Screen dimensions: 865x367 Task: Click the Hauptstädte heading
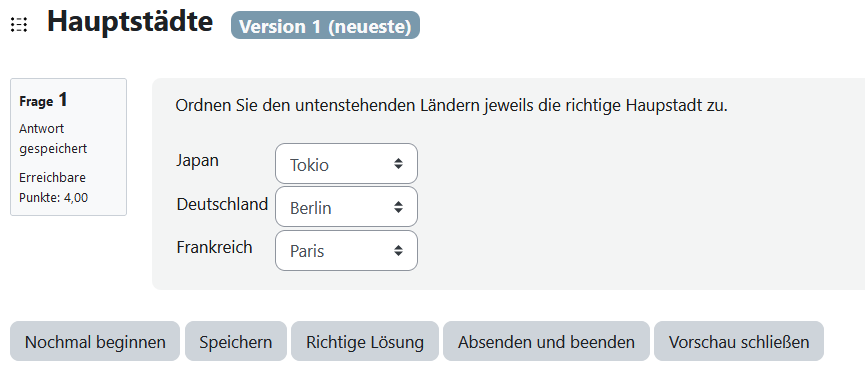tap(130, 23)
